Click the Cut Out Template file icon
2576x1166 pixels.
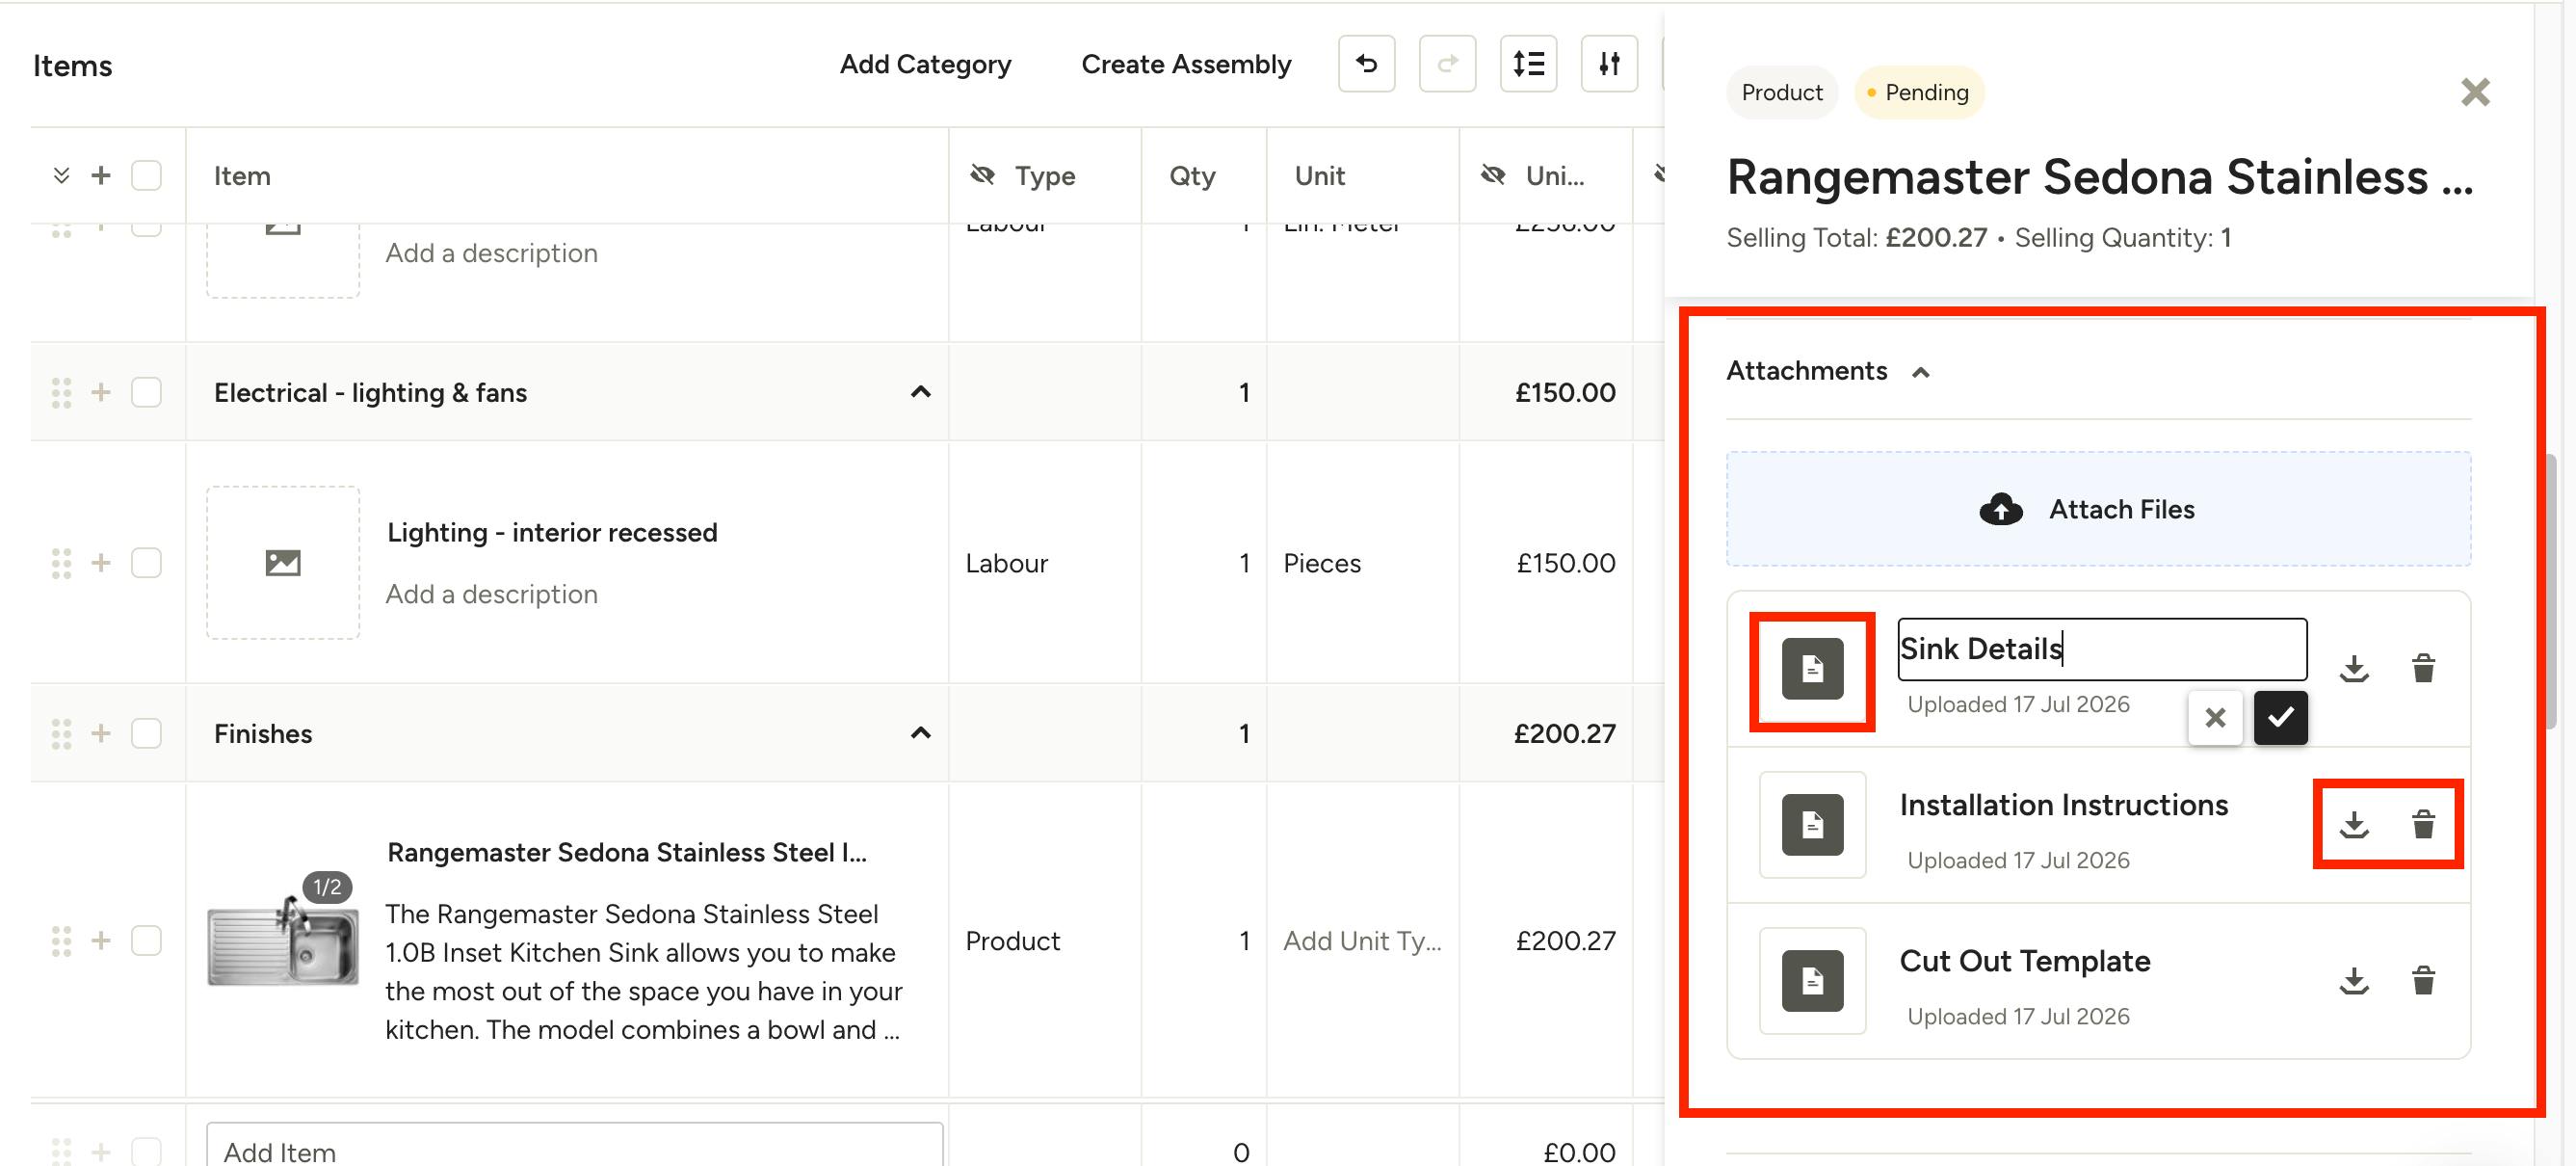pos(1812,980)
